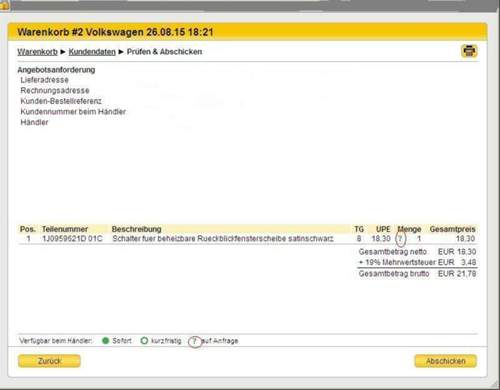Click the Teilenummer column header

tap(65, 229)
